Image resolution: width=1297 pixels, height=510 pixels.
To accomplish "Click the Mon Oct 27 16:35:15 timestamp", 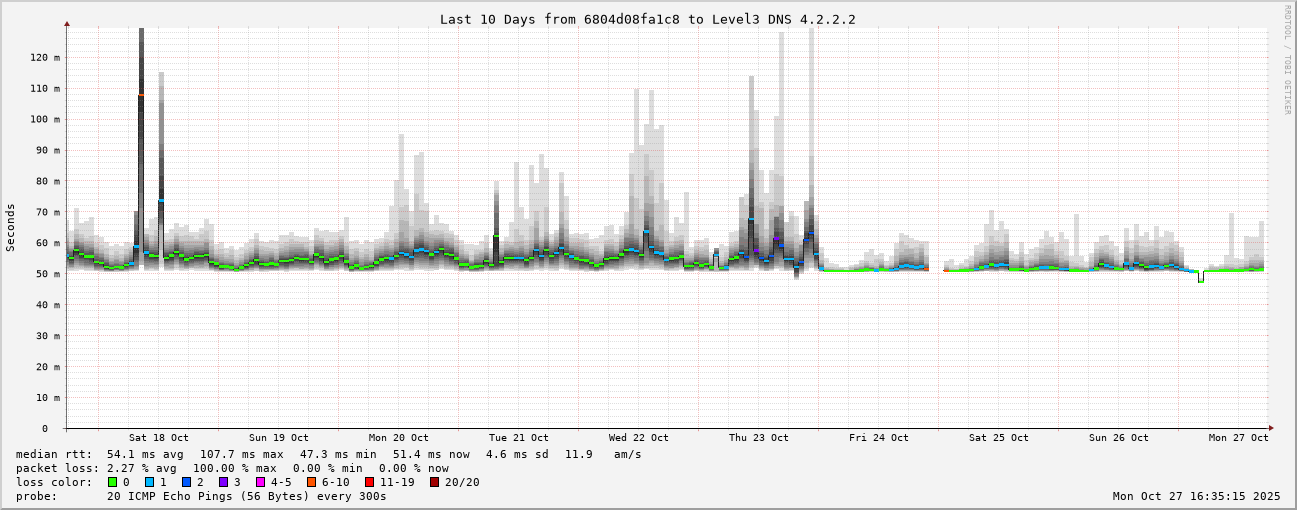I will click(1196, 496).
